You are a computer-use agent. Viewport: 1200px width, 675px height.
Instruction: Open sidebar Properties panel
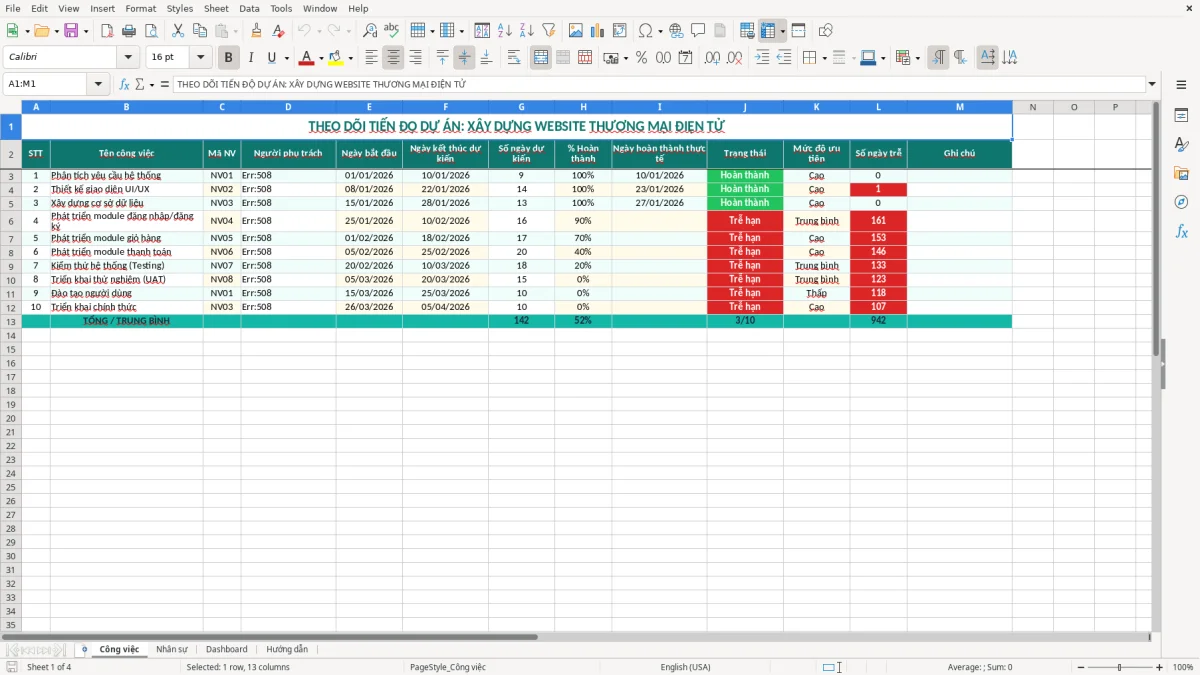point(1181,116)
